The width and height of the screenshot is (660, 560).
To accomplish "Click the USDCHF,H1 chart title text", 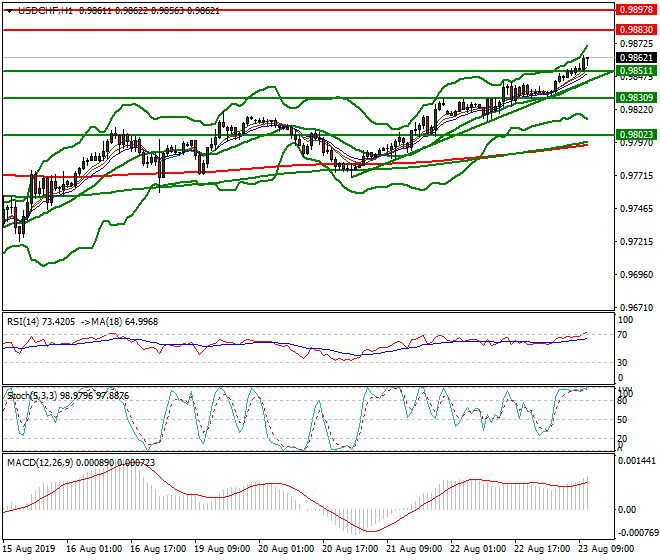I will 45,11.
